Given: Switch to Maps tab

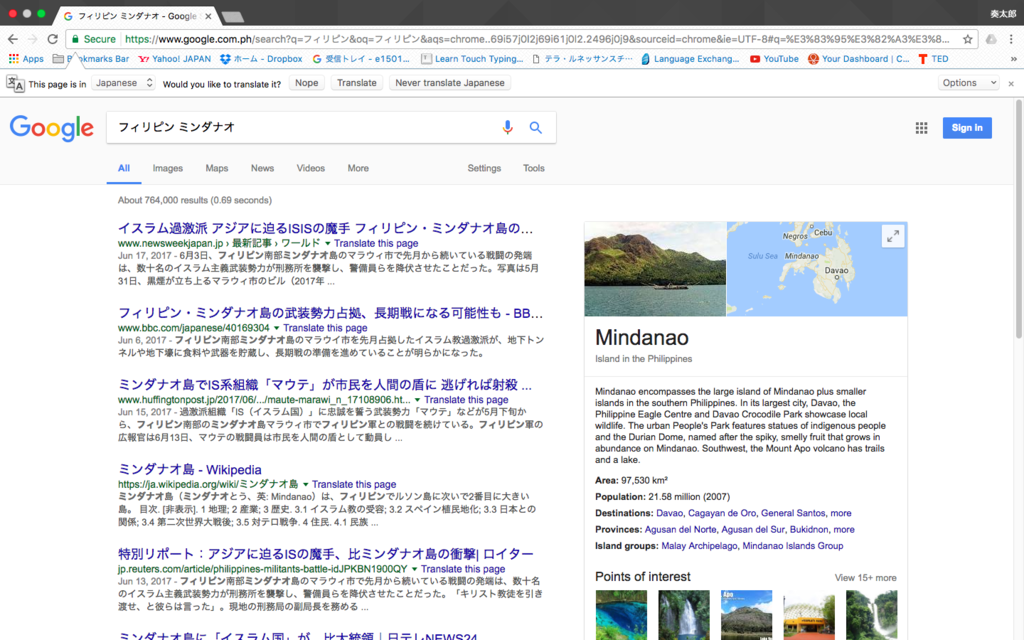Looking at the screenshot, I should [x=217, y=168].
